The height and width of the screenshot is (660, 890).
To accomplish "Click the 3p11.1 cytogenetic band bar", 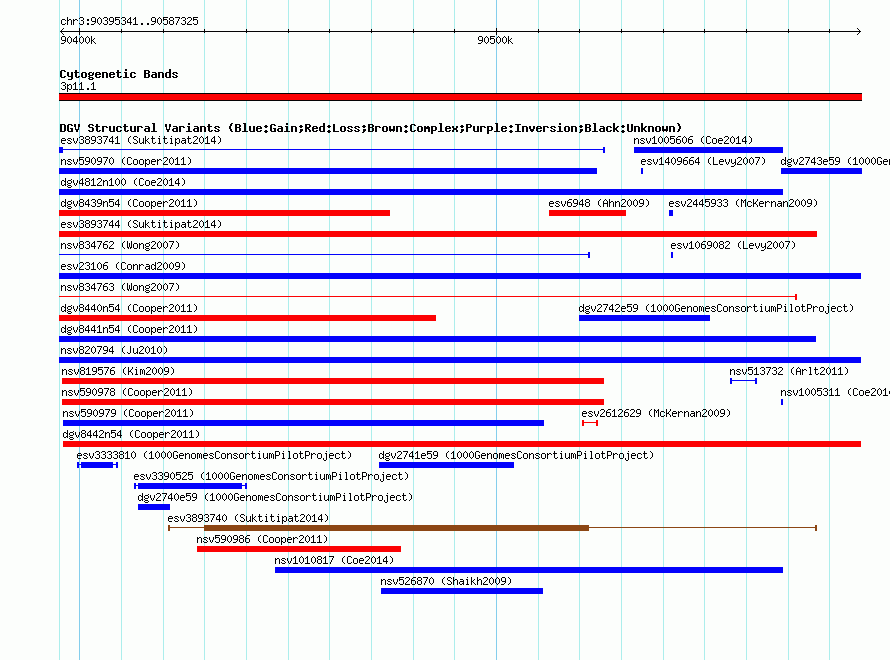I will pyautogui.click(x=460, y=97).
